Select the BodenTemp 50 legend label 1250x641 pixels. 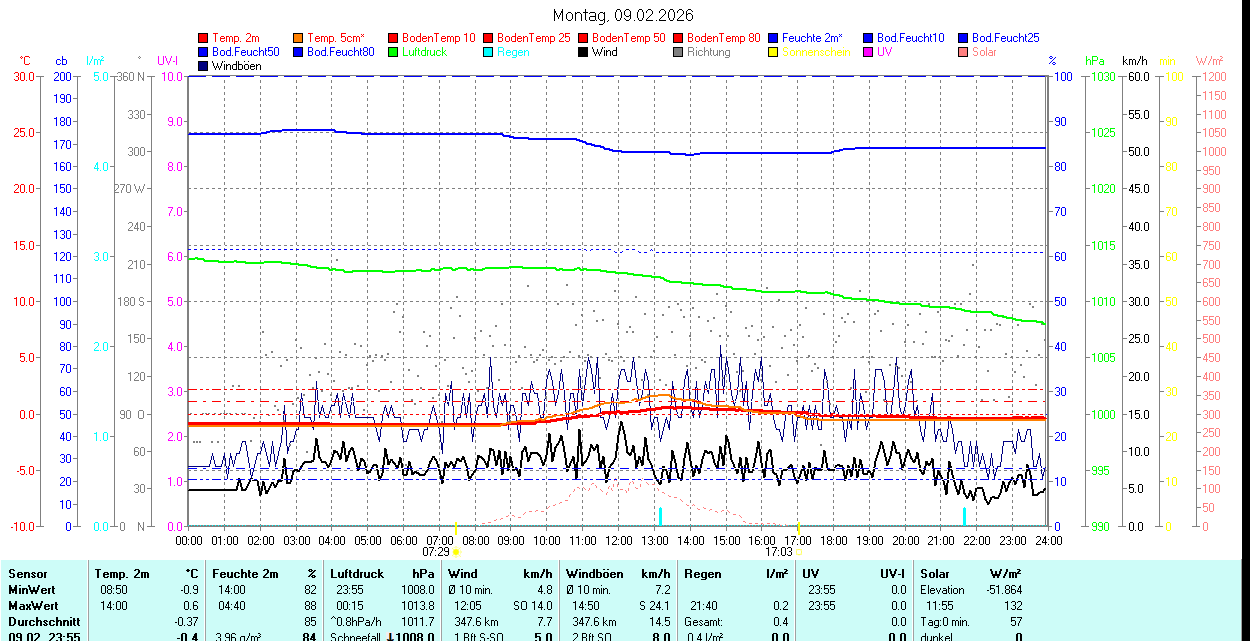coord(628,38)
